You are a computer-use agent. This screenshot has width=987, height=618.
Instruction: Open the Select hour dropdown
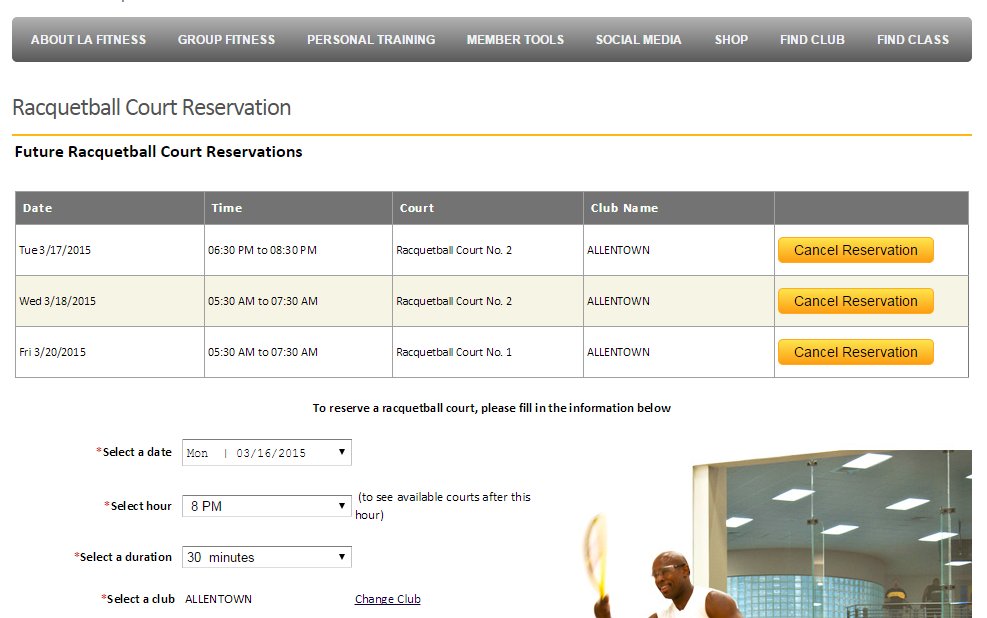[266, 506]
